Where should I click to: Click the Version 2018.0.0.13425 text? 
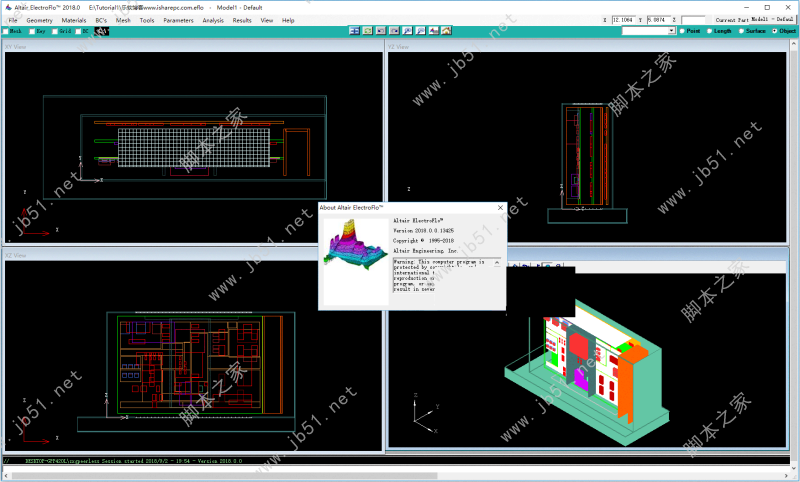tap(423, 231)
